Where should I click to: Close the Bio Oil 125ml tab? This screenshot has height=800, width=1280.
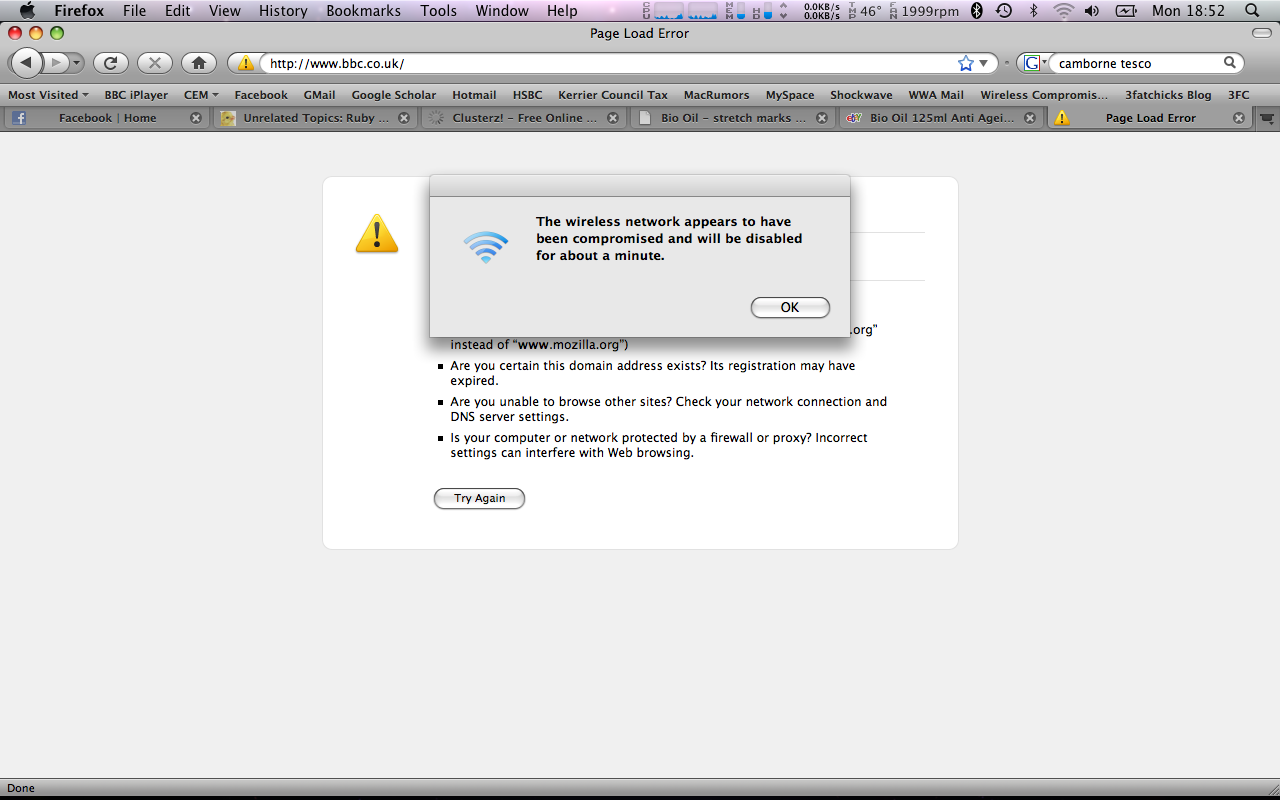coord(1031,118)
